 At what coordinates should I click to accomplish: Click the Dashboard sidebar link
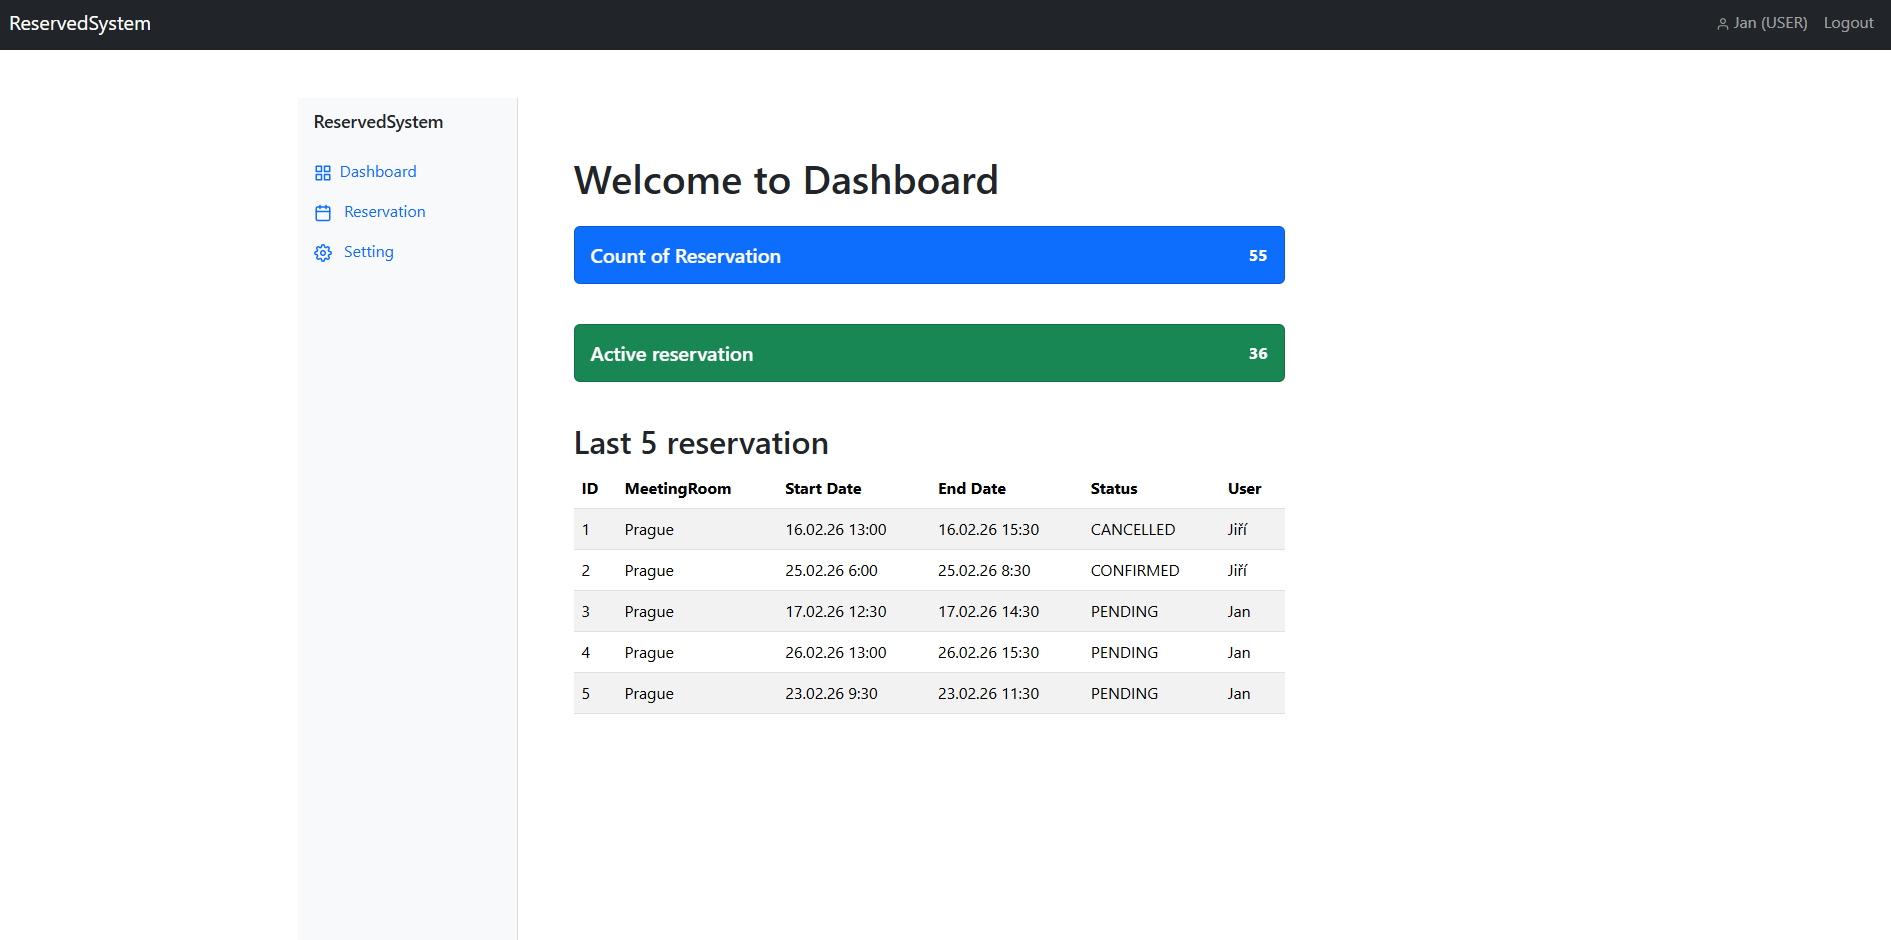378,171
